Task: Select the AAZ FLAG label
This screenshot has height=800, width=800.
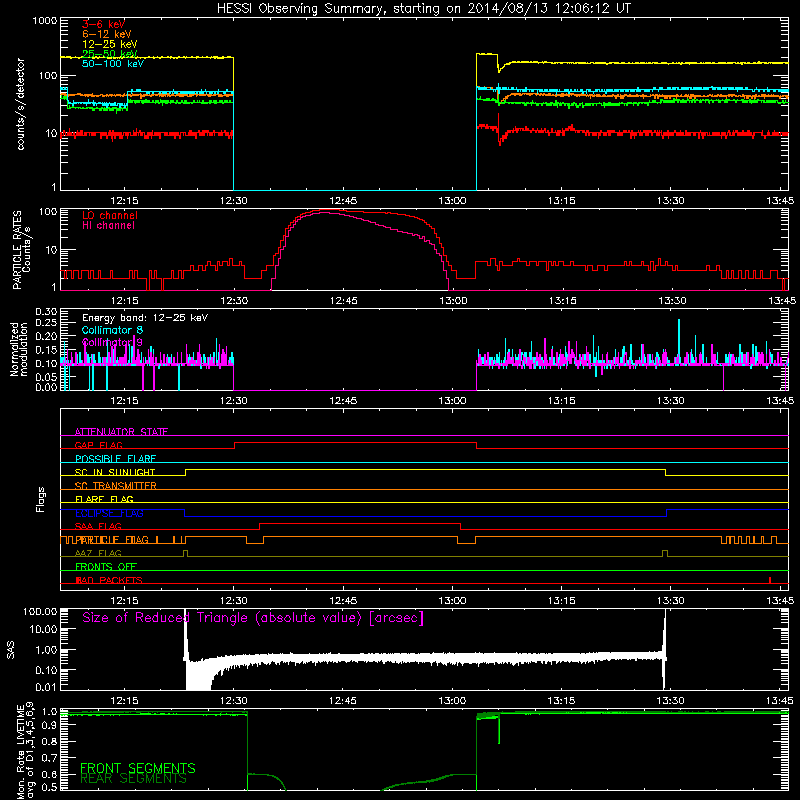Action: tap(98, 553)
